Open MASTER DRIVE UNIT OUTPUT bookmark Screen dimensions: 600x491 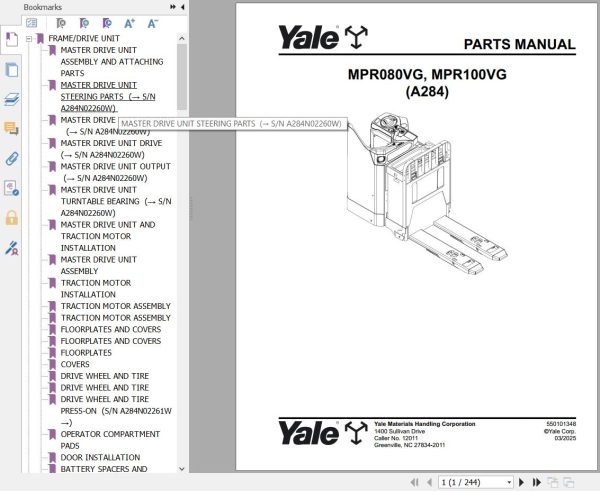click(x=116, y=172)
